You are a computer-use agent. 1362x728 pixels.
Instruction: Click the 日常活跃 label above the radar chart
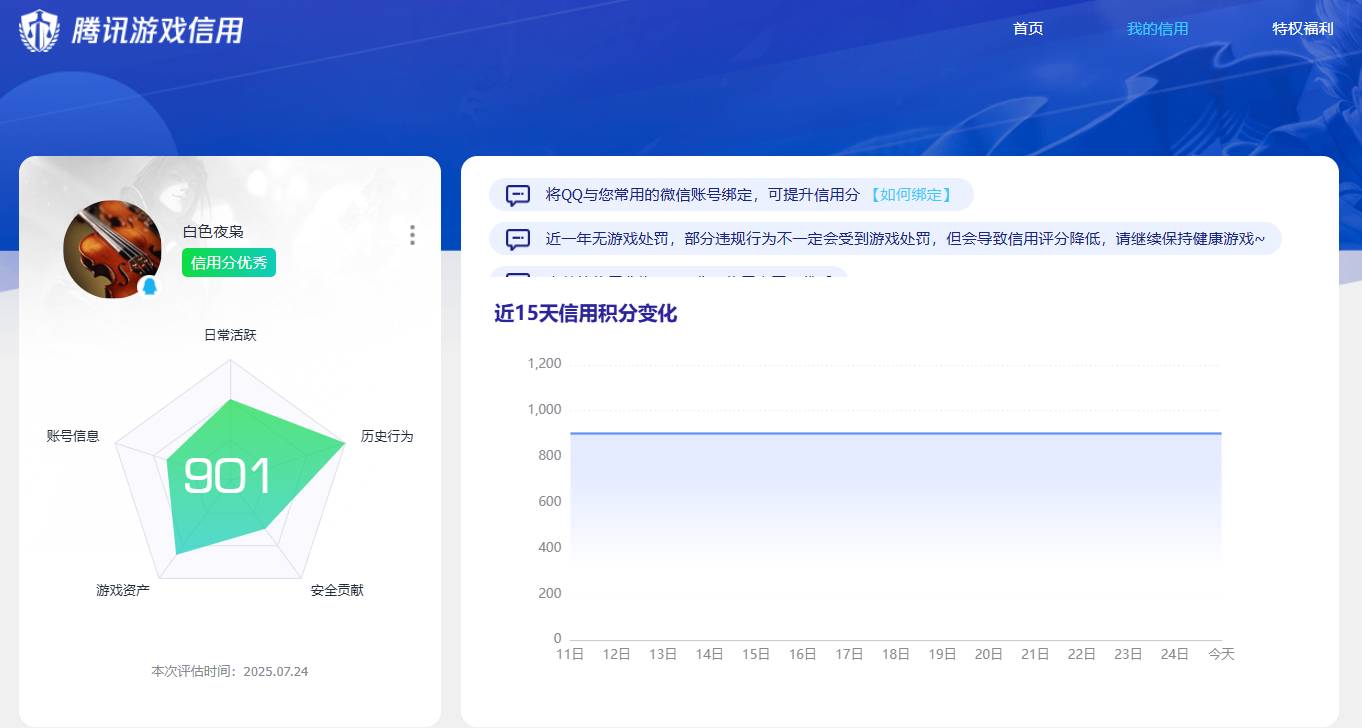coord(228,335)
